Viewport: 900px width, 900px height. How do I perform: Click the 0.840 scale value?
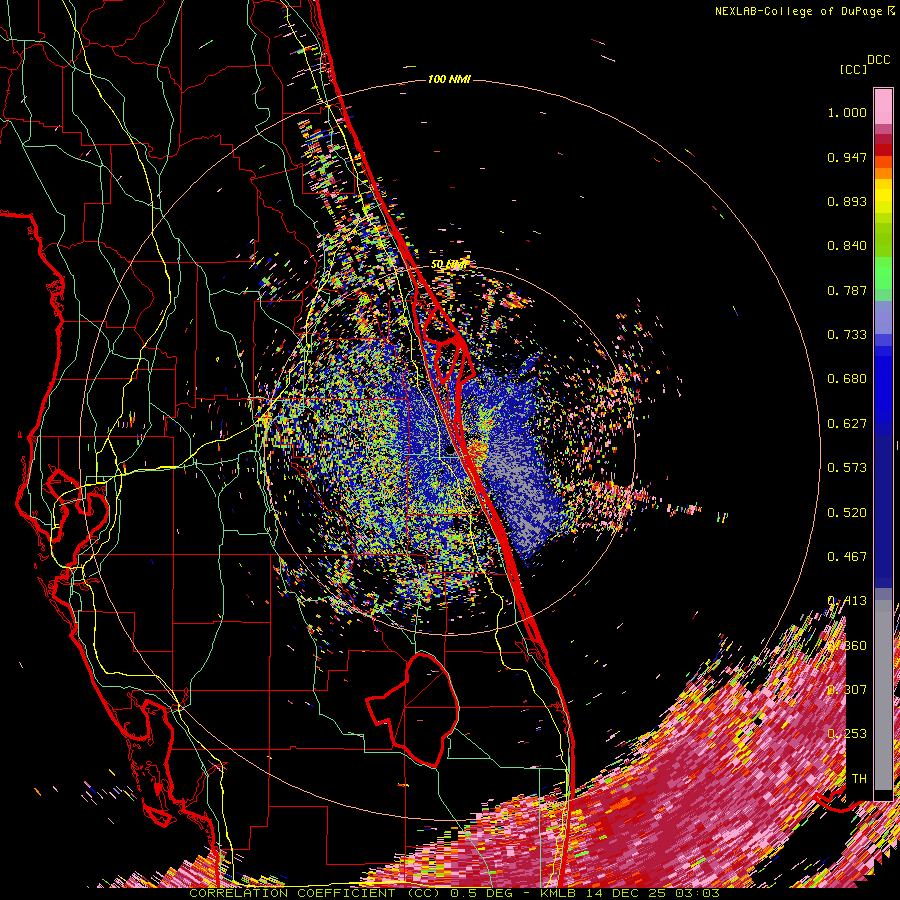847,246
